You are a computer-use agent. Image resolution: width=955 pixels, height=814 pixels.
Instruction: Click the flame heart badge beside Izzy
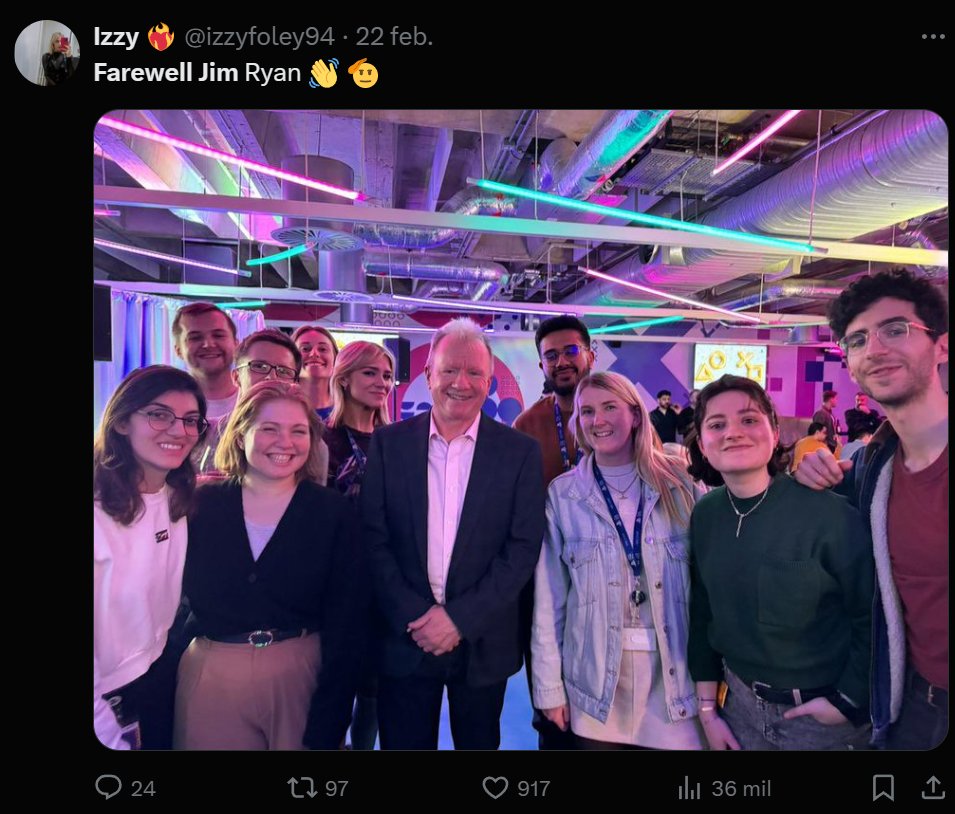pos(161,37)
